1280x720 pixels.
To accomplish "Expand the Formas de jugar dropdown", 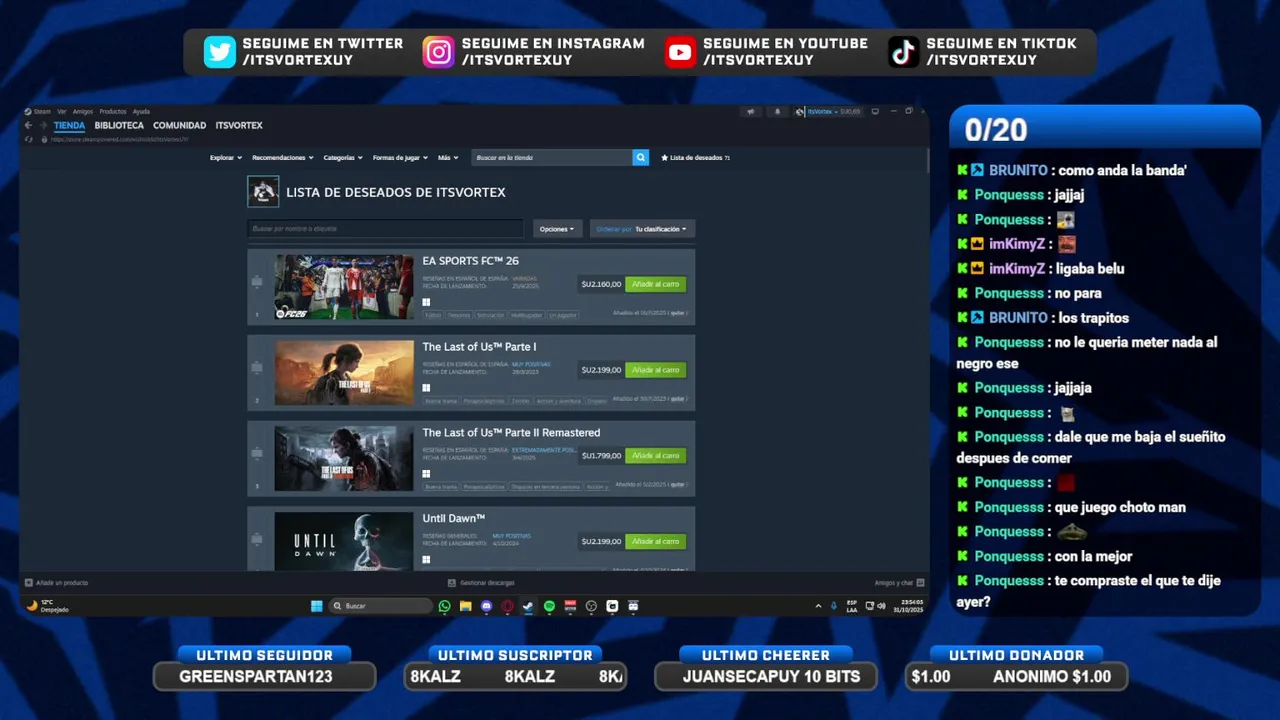I will pyautogui.click(x=400, y=157).
